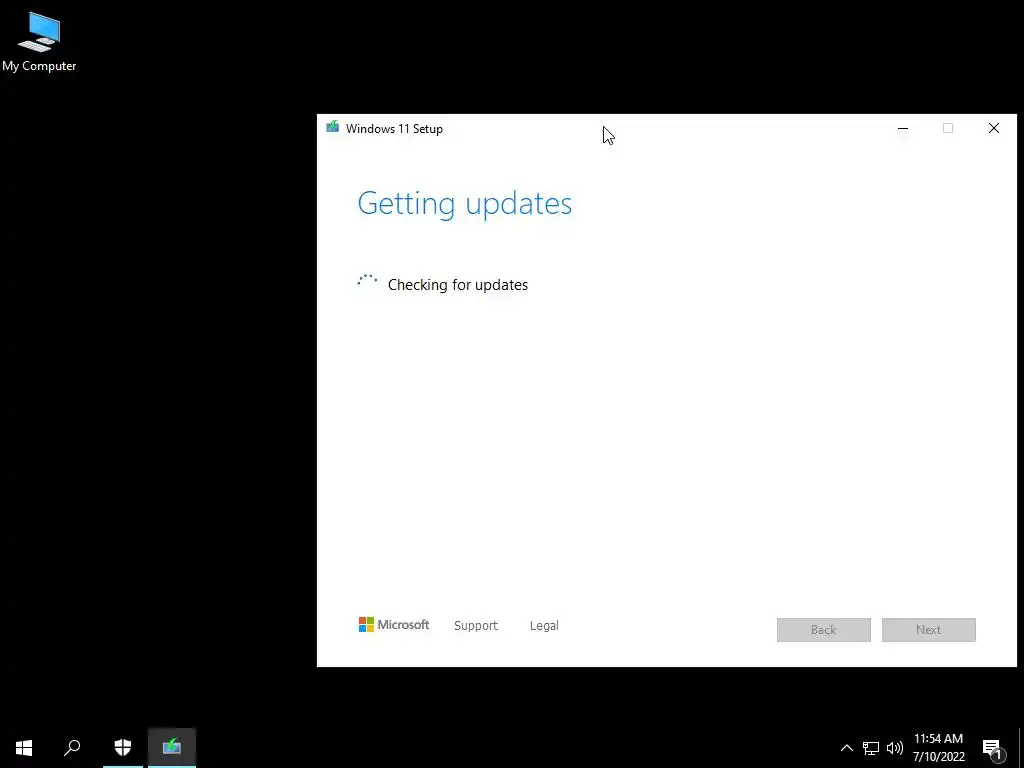
Task: Click the Next button
Action: pos(929,630)
